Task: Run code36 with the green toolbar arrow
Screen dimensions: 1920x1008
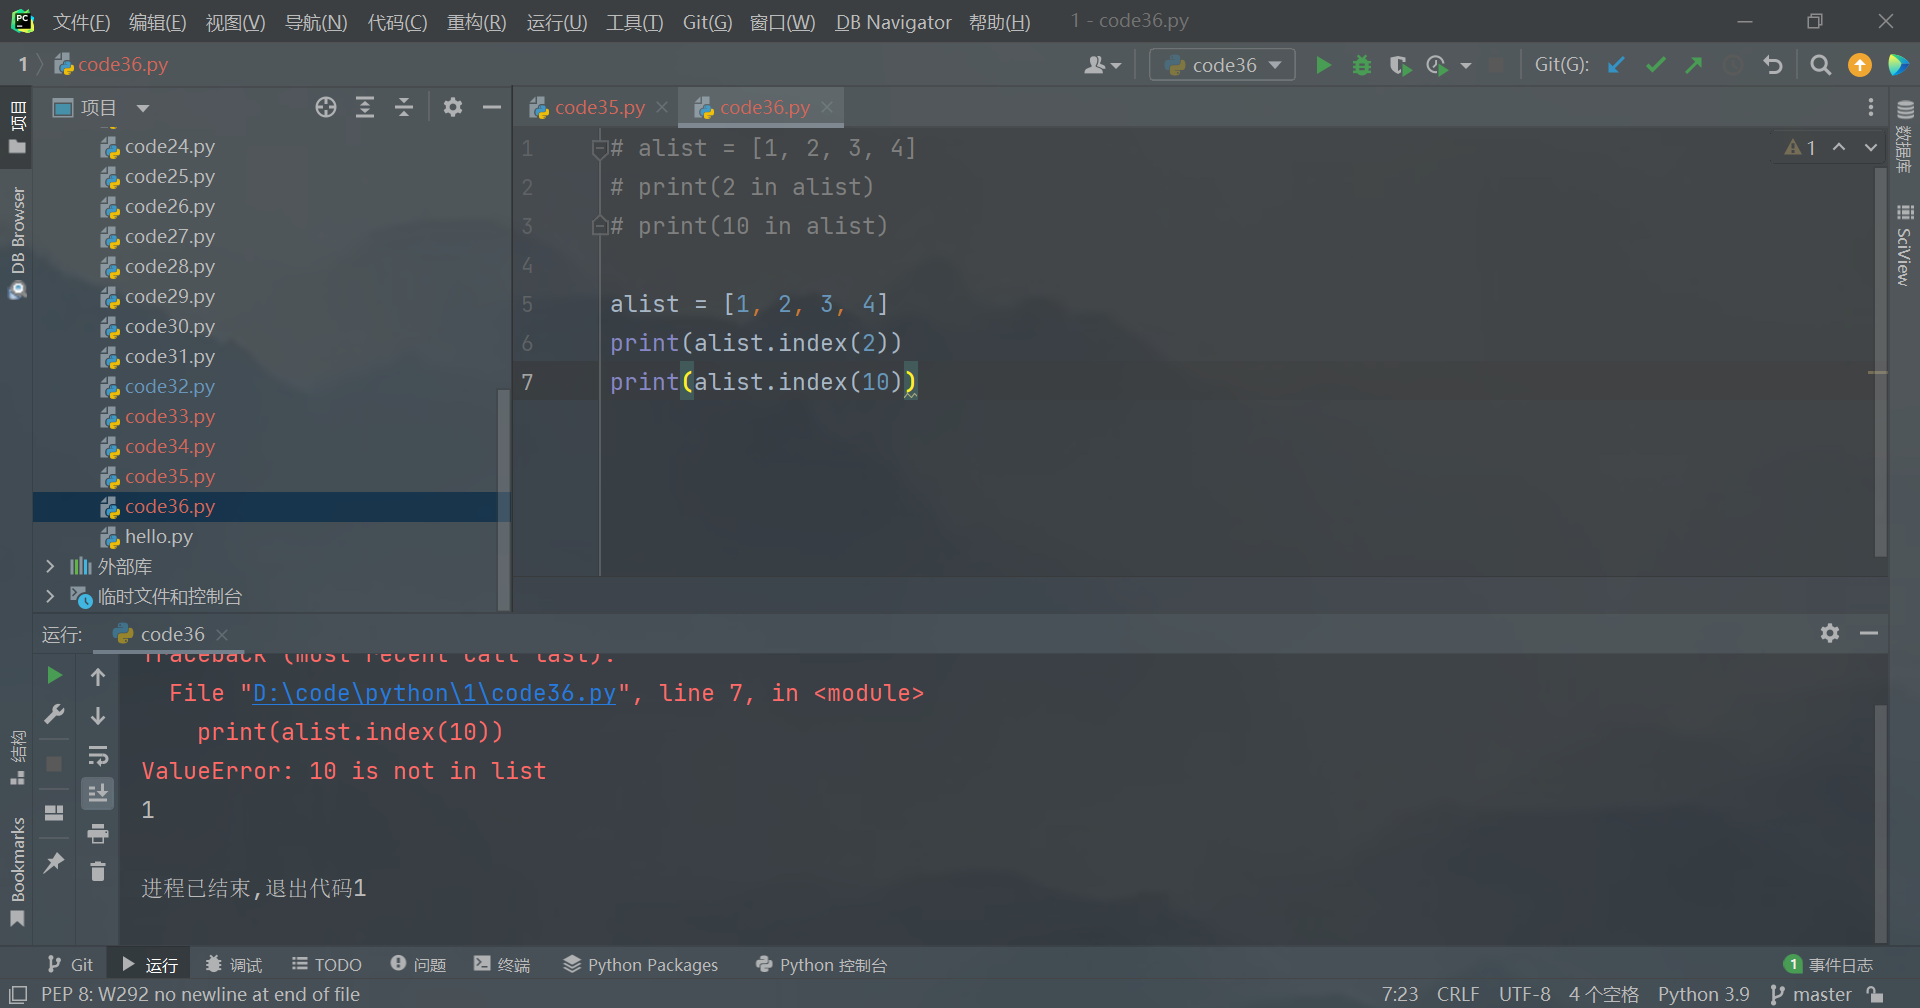Action: tap(1323, 65)
